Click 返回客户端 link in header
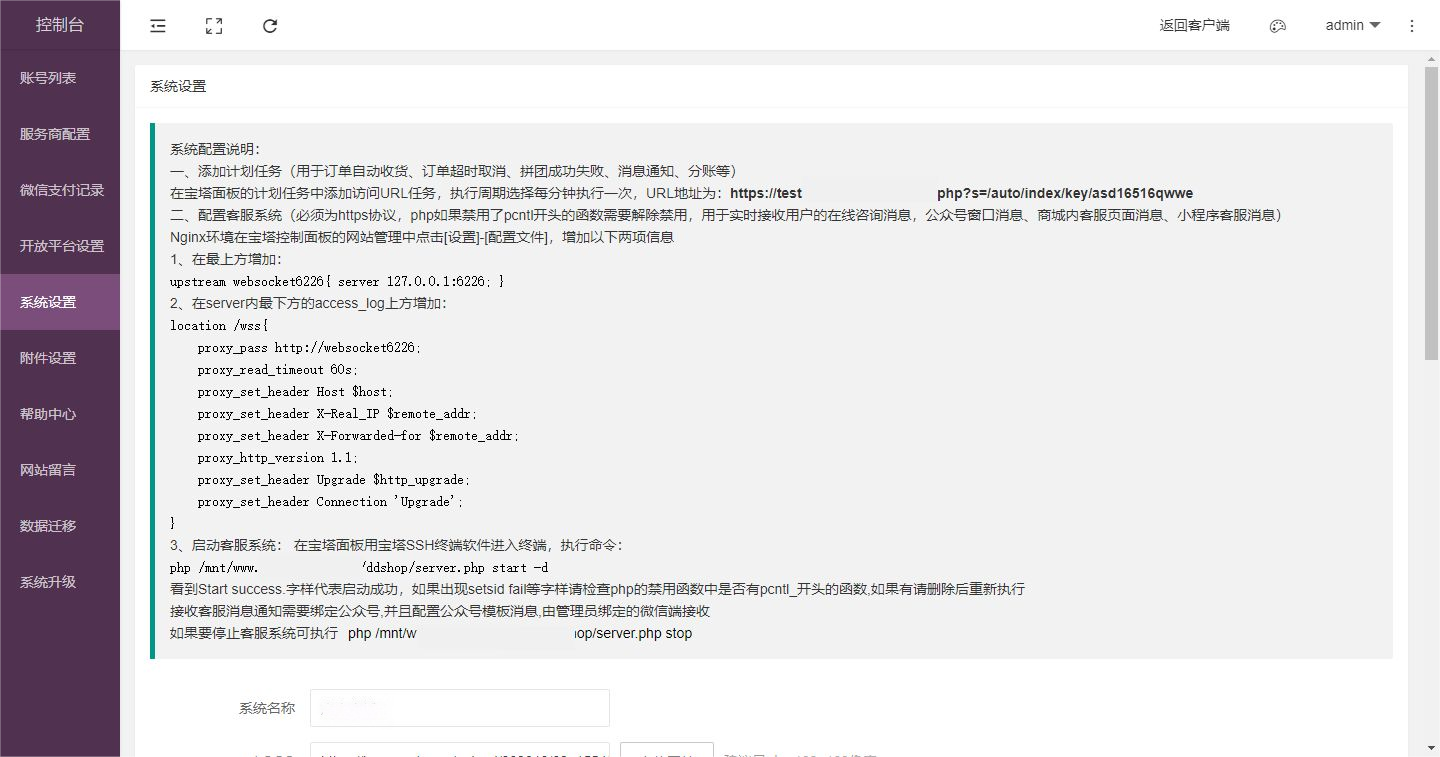Screen dimensions: 1440x757 click(x=1194, y=26)
